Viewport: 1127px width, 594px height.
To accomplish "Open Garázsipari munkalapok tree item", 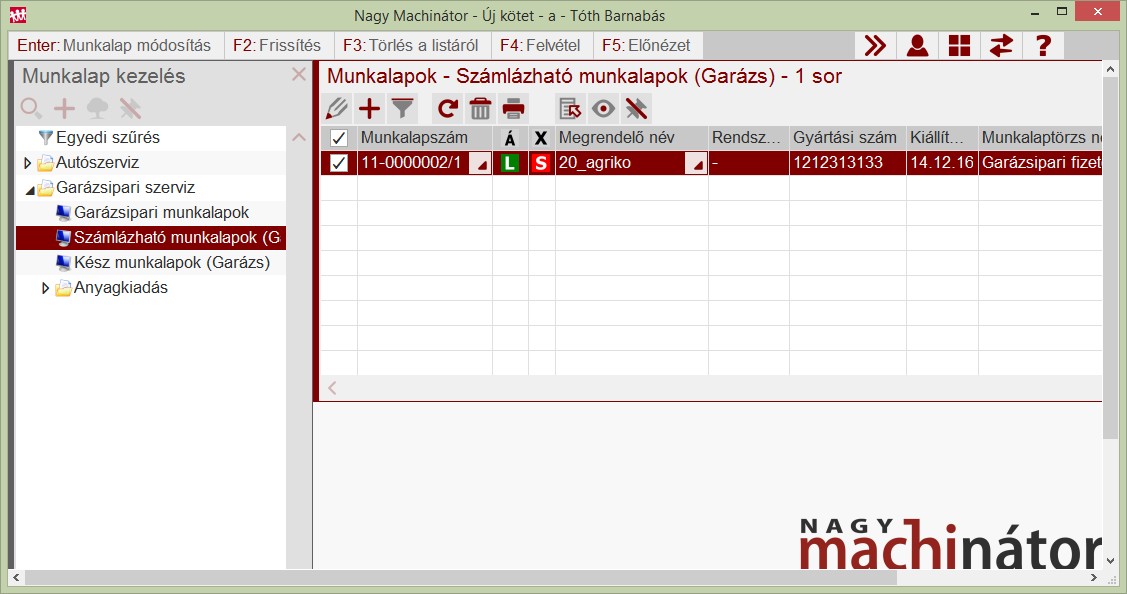I will click(161, 213).
